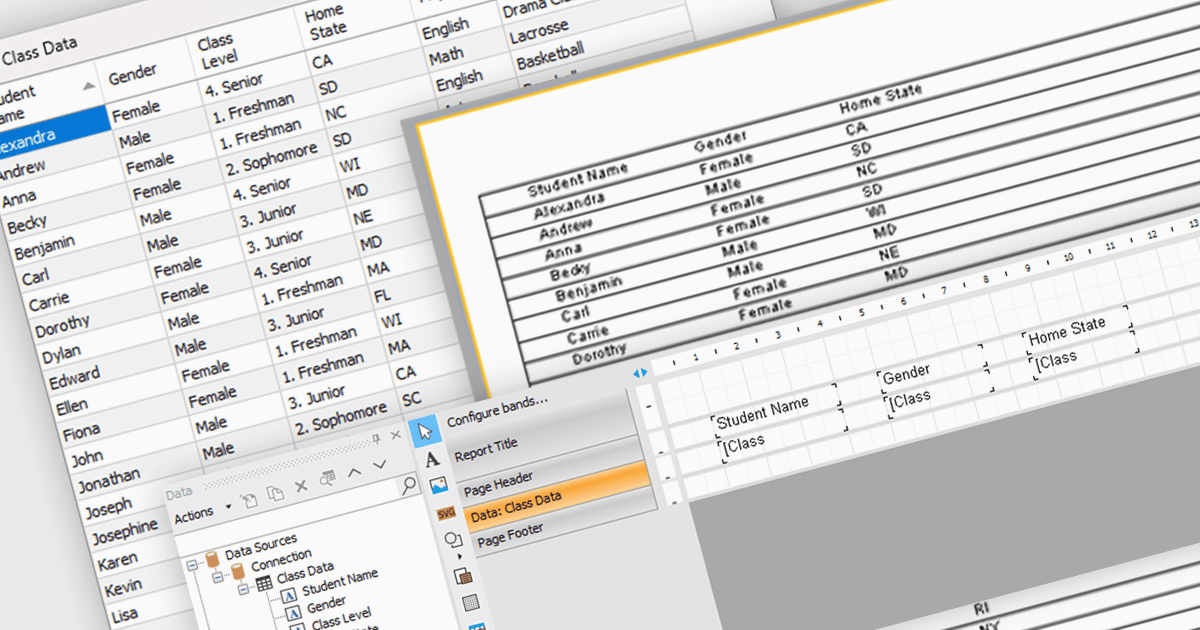The width and height of the screenshot is (1200, 630).
Task: Close the Data panel
Action: [395, 436]
